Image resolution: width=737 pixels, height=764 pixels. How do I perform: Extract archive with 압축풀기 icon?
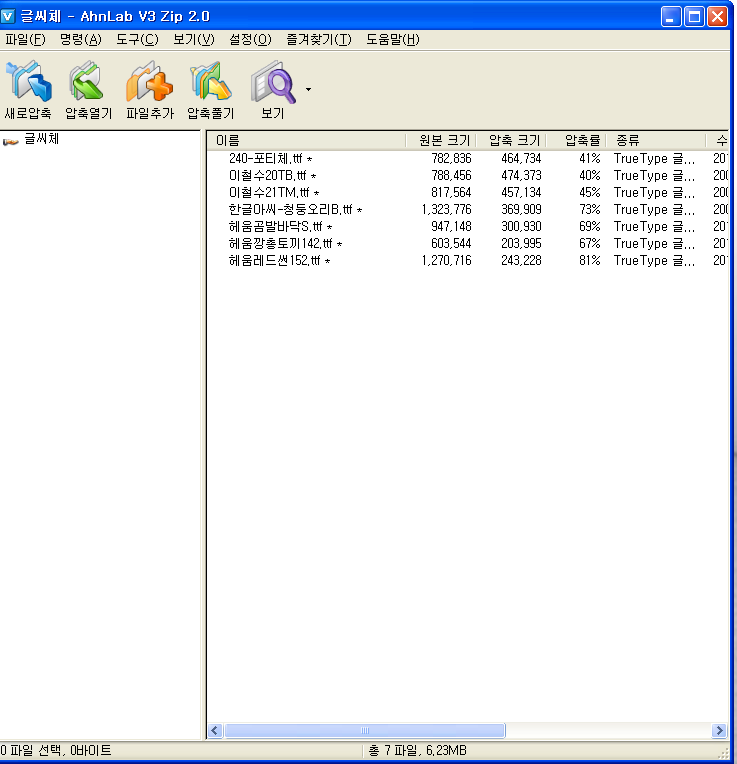(210, 82)
